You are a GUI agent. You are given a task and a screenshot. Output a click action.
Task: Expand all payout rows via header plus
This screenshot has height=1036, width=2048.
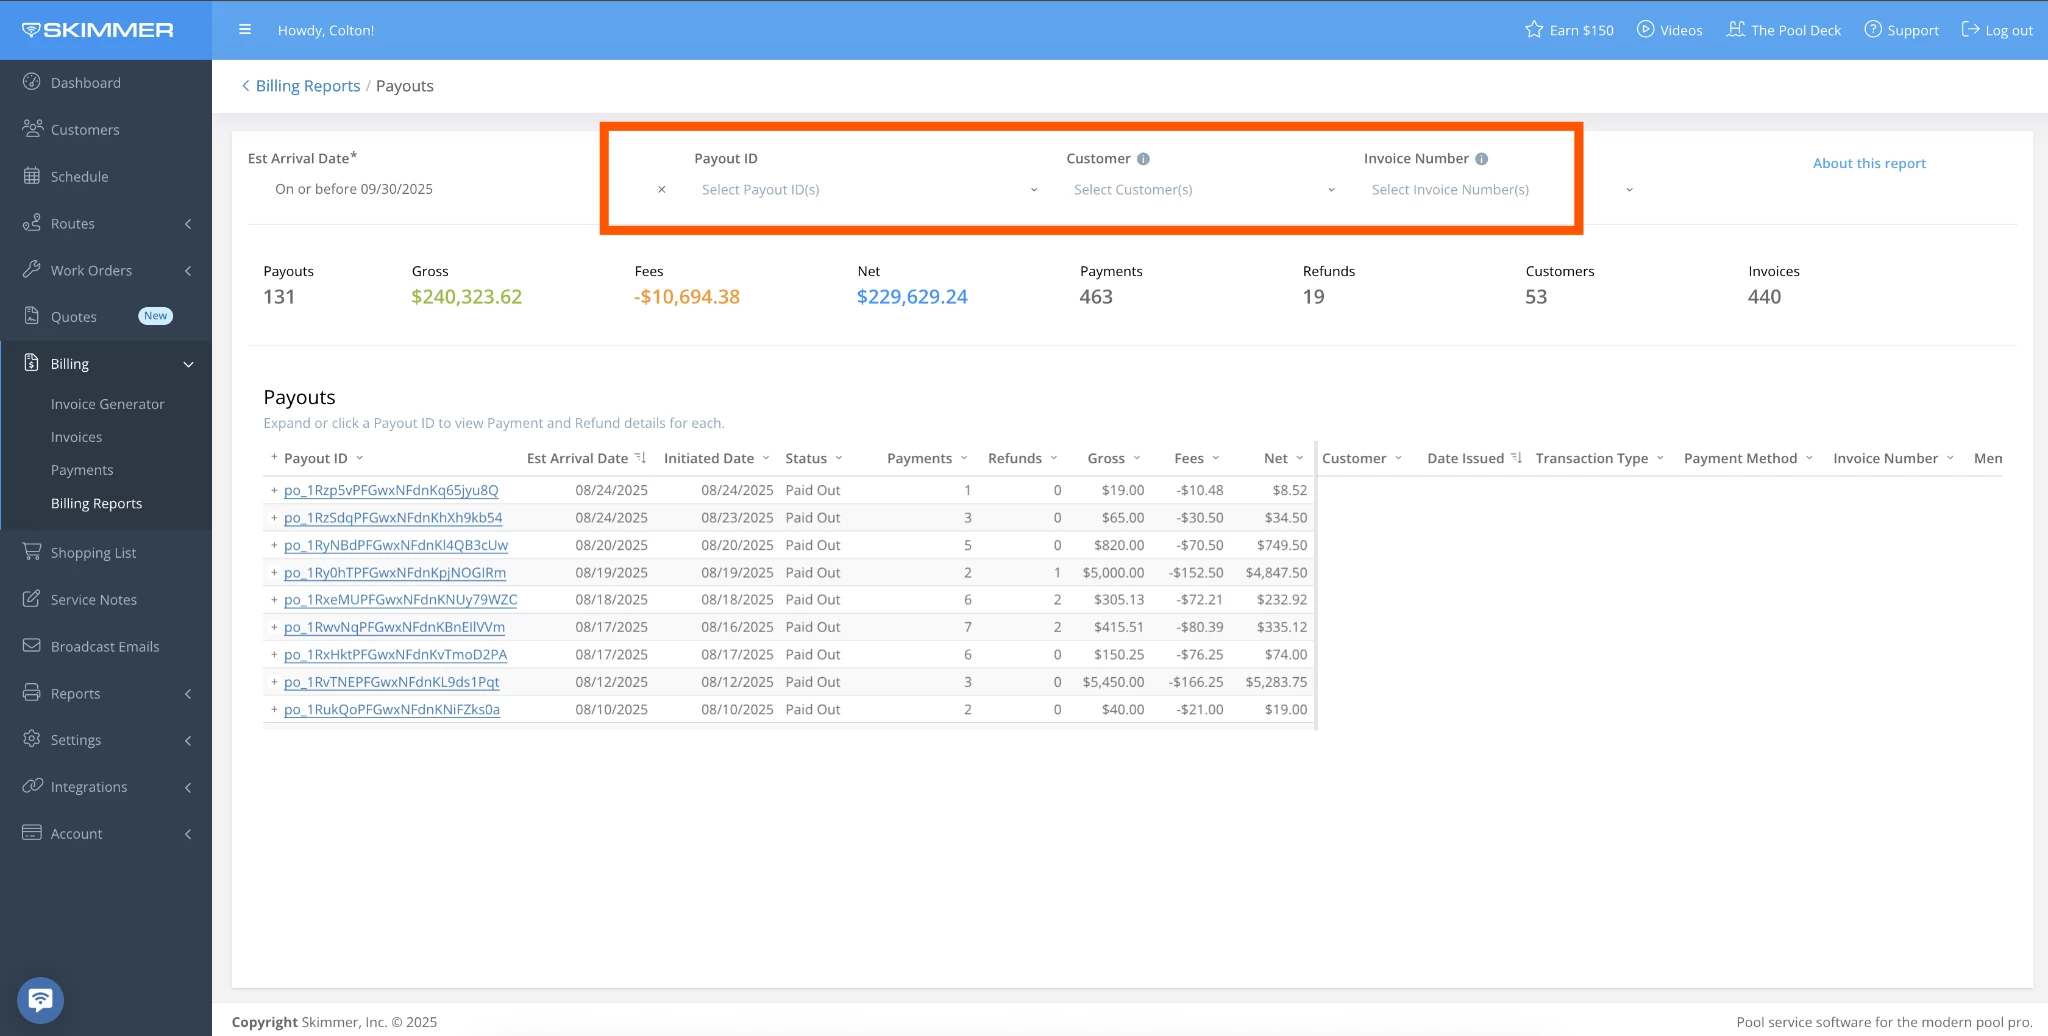point(274,457)
